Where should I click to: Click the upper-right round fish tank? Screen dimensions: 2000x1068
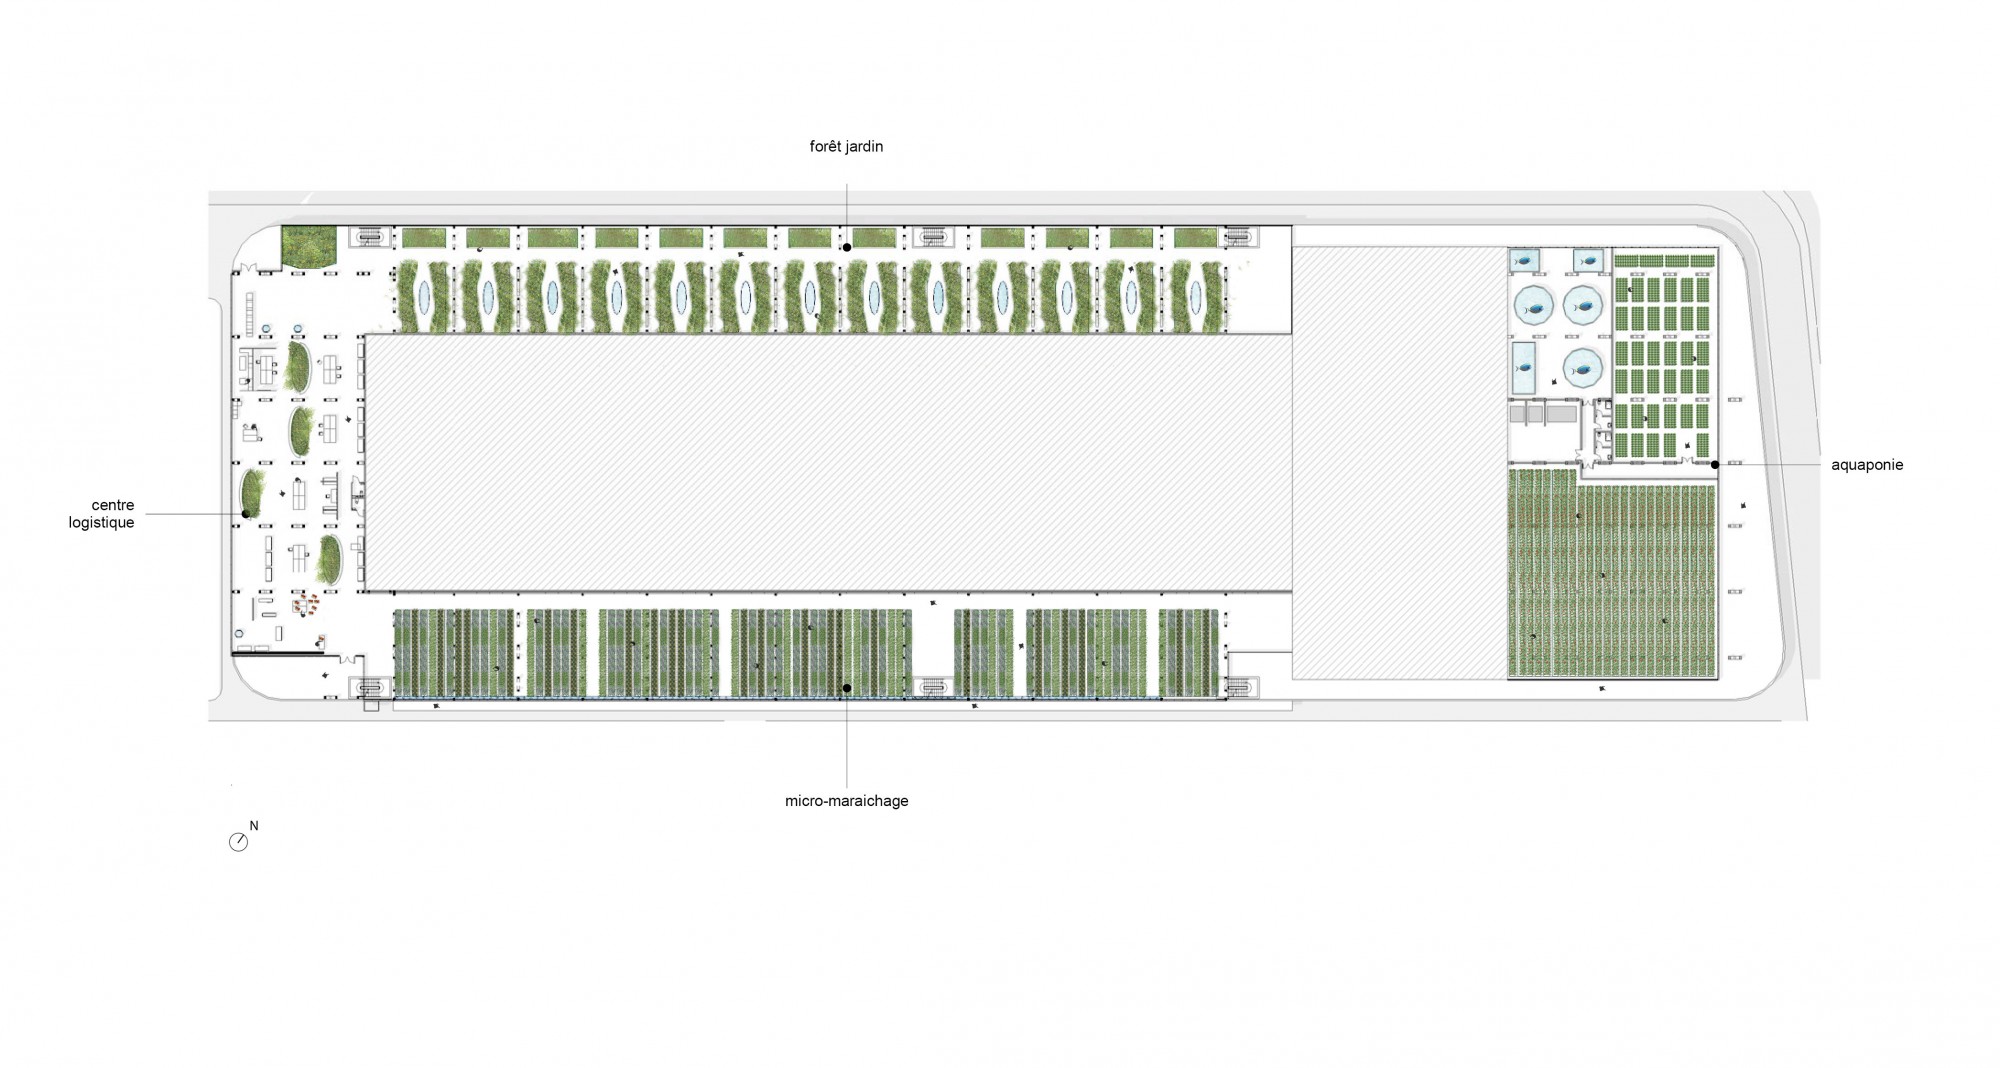pyautogui.click(x=1582, y=305)
